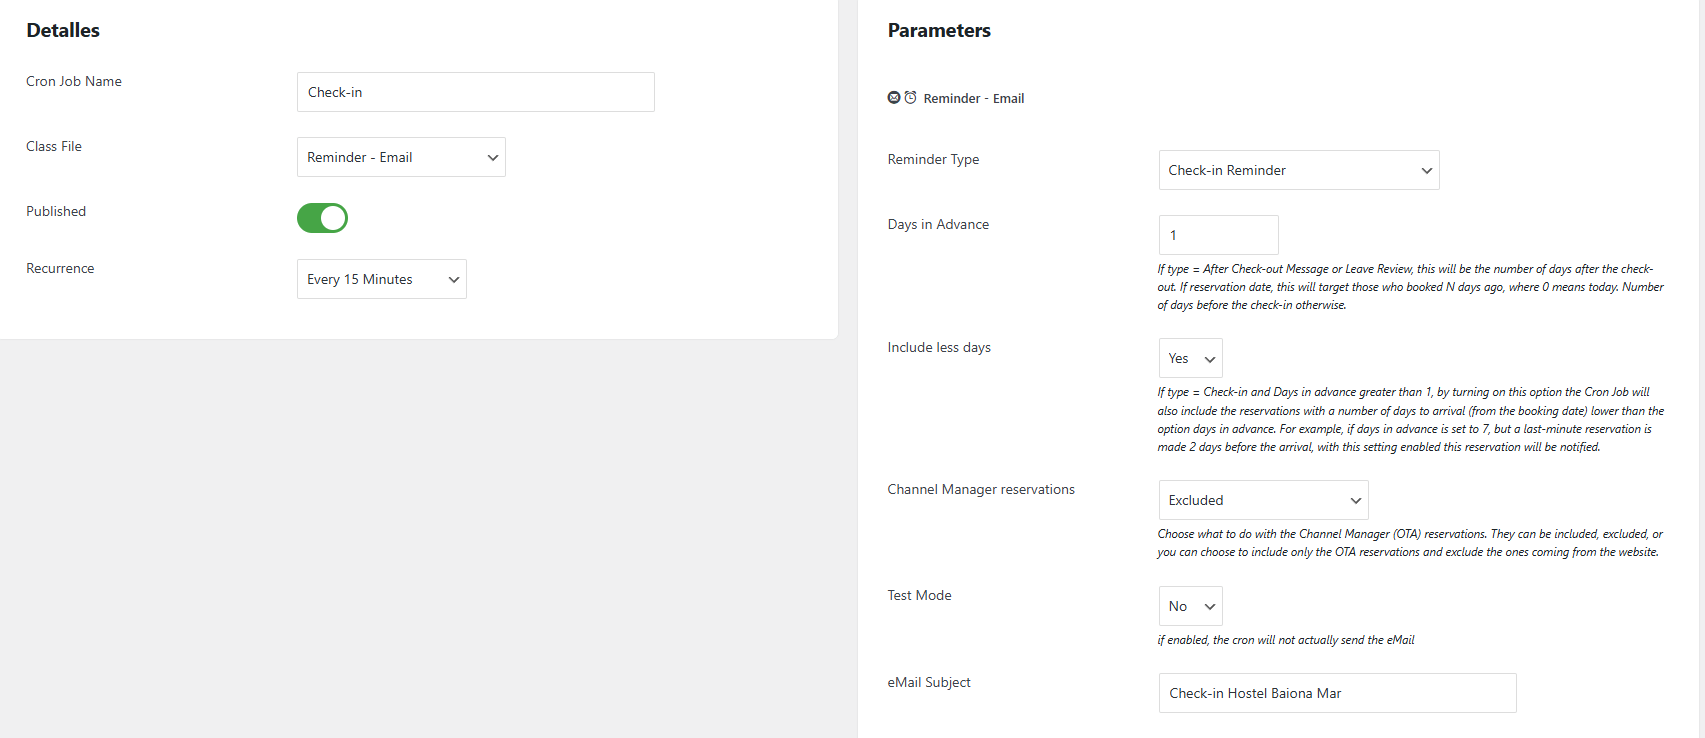The height and width of the screenshot is (738, 1705).
Task: Click the Cron Job Name label
Action: [74, 81]
